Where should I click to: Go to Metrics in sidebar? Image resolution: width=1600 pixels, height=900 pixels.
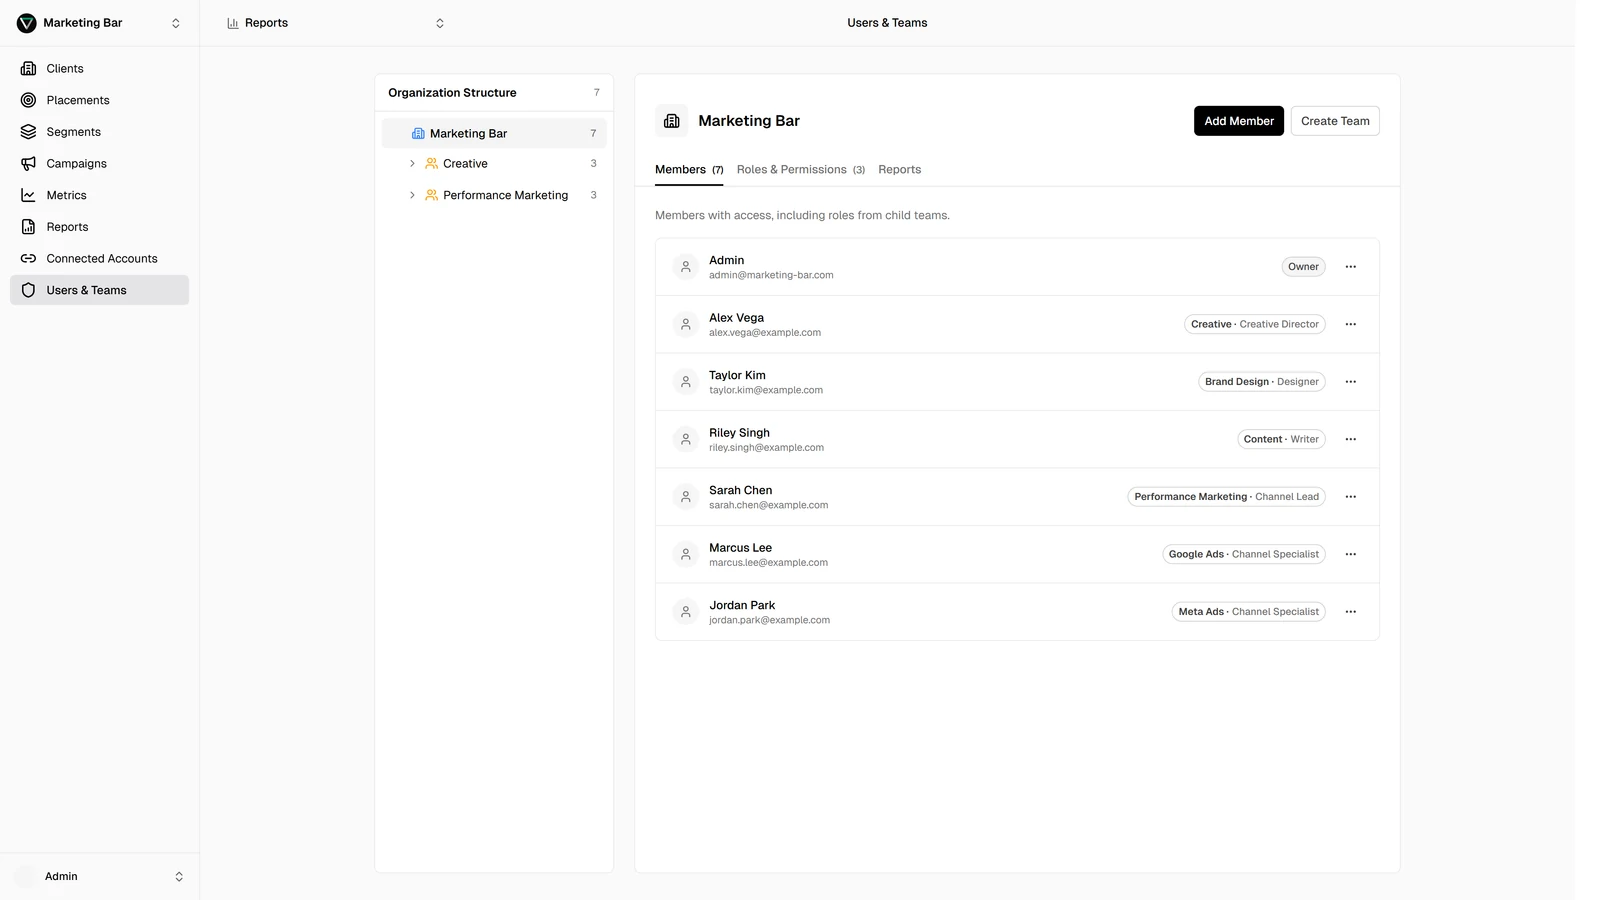coord(99,195)
